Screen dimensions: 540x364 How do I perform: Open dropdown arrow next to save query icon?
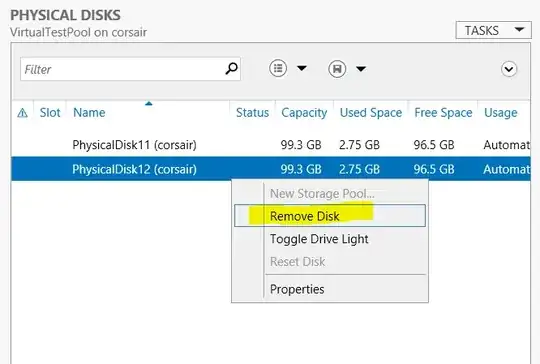click(x=361, y=69)
